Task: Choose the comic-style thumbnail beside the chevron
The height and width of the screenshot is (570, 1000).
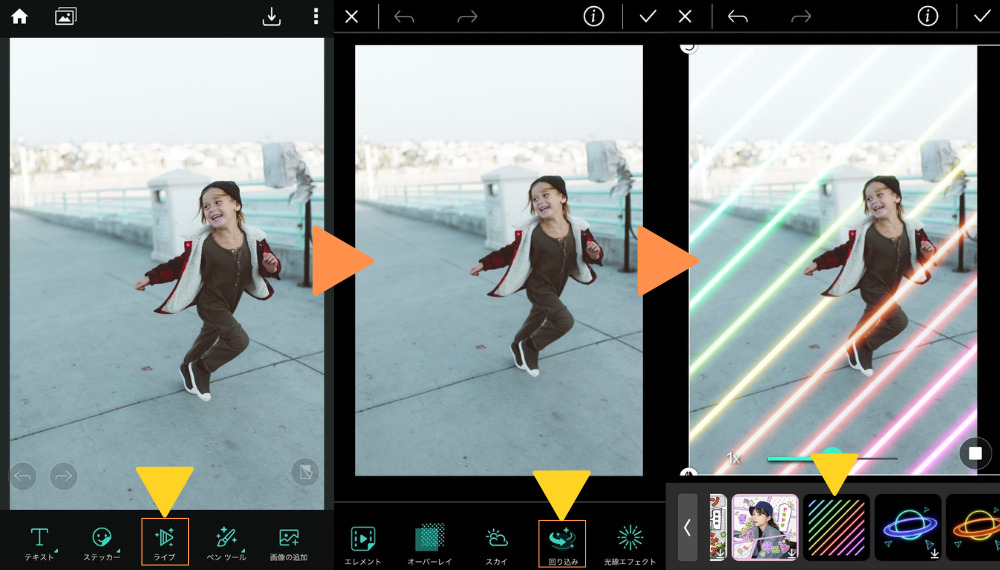Action: point(718,527)
